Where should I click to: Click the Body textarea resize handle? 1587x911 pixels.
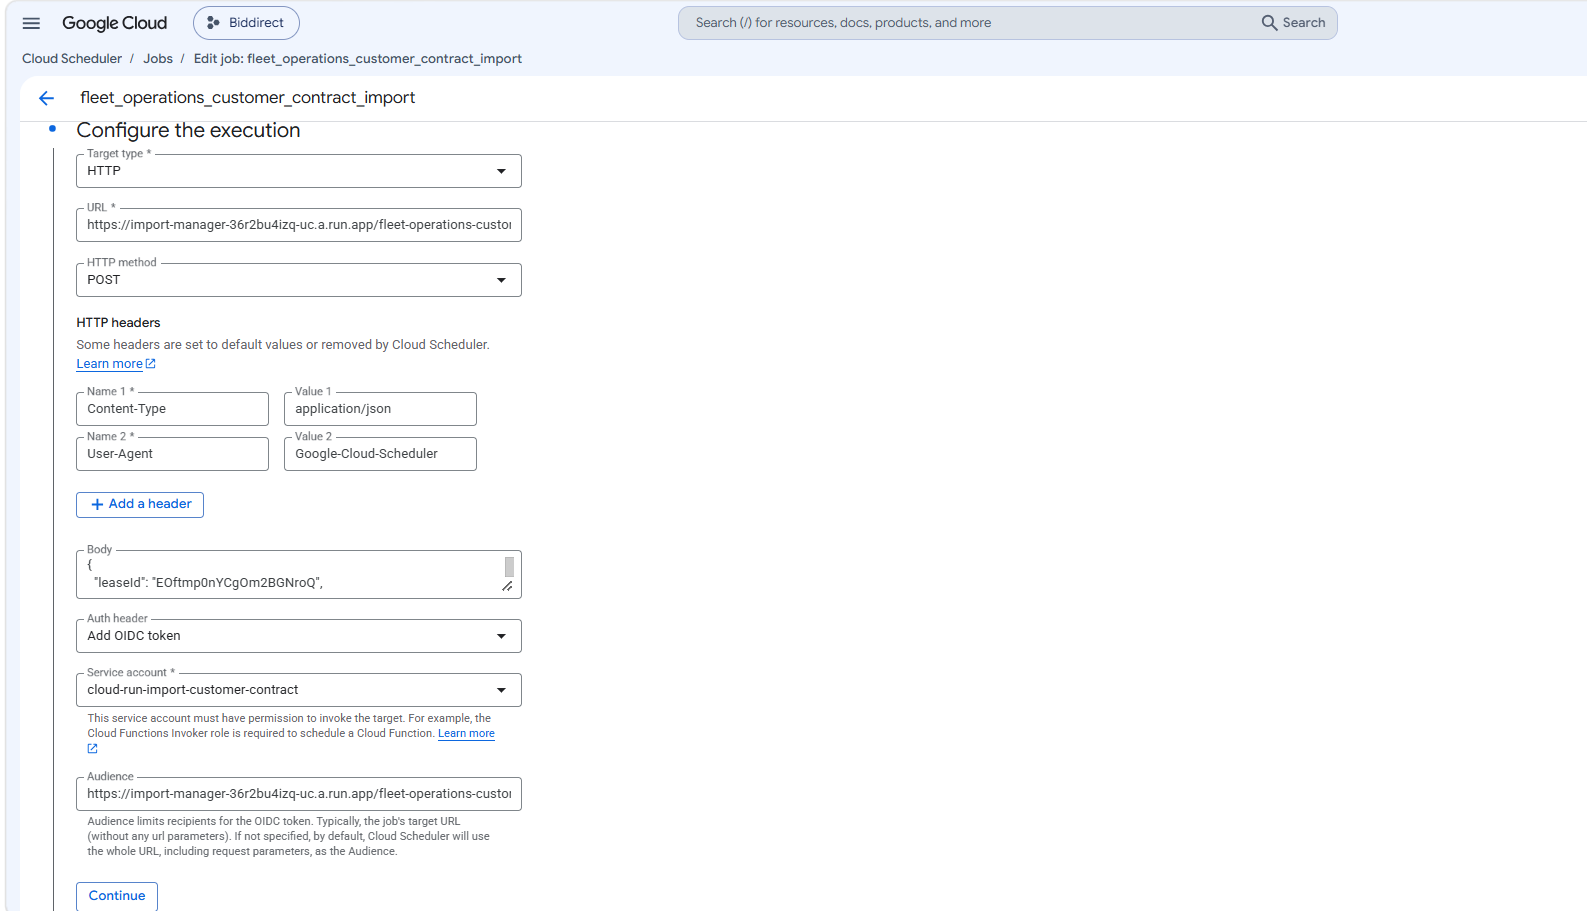[507, 587]
